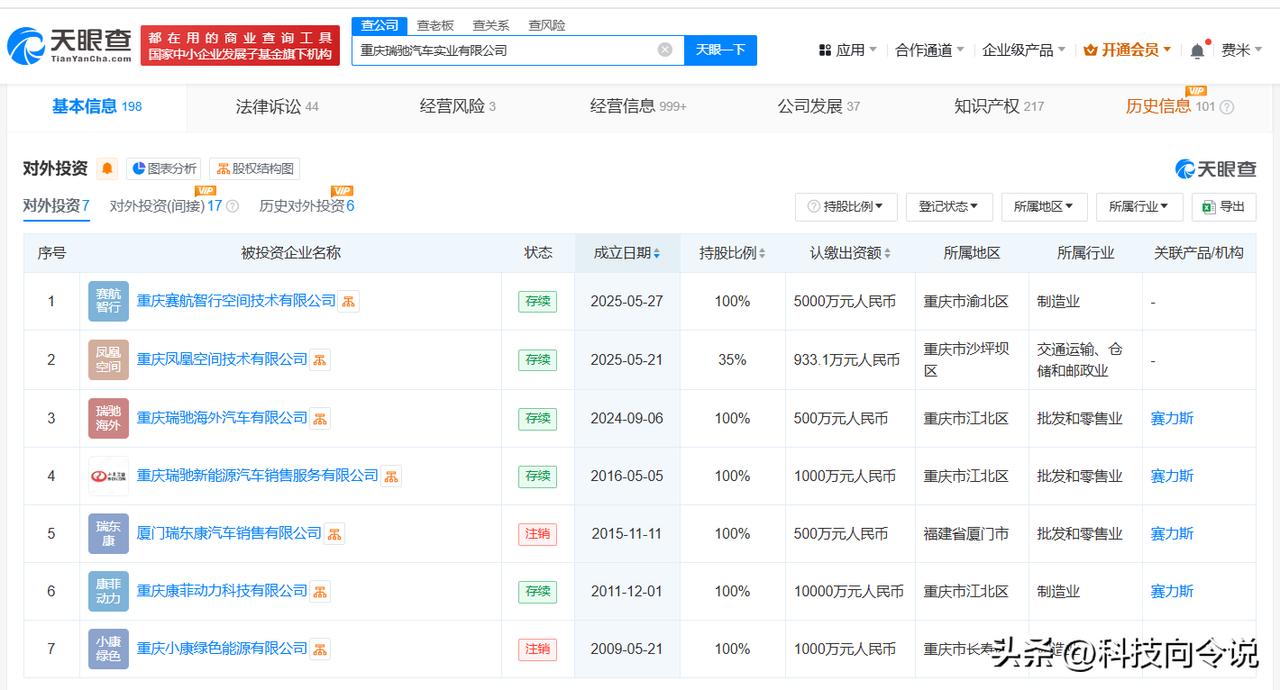Viewport: 1280px width, 690px height.
Task: Click the help icon next to 历史信息 tab
Action: click(1227, 107)
